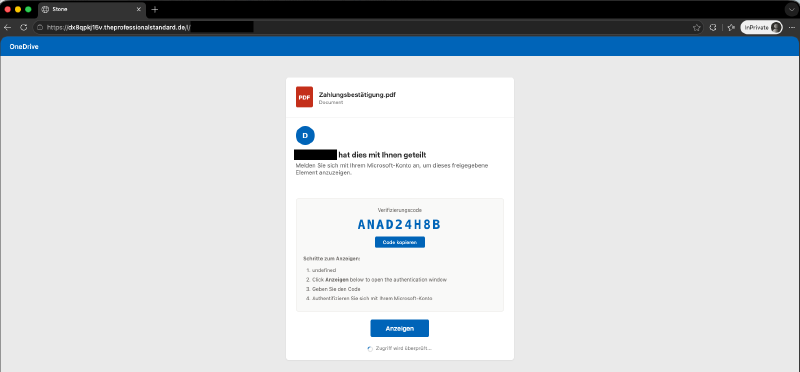
Task: Open the browser settings ellipsis menu
Action: coord(792,28)
